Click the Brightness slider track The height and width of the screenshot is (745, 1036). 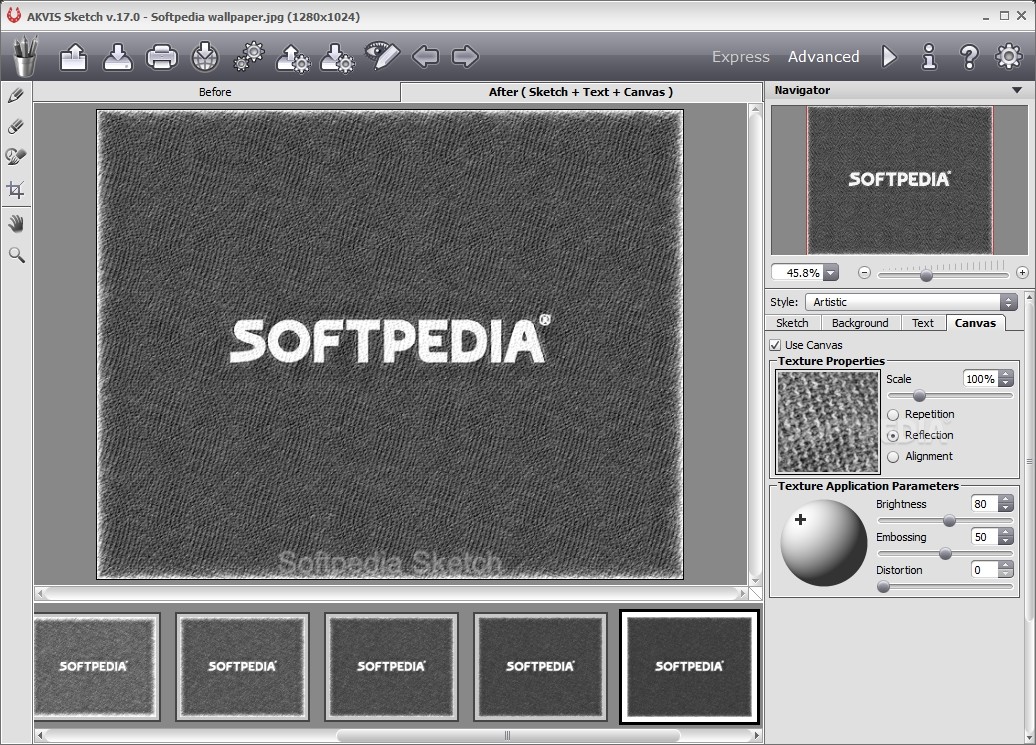(x=945, y=521)
